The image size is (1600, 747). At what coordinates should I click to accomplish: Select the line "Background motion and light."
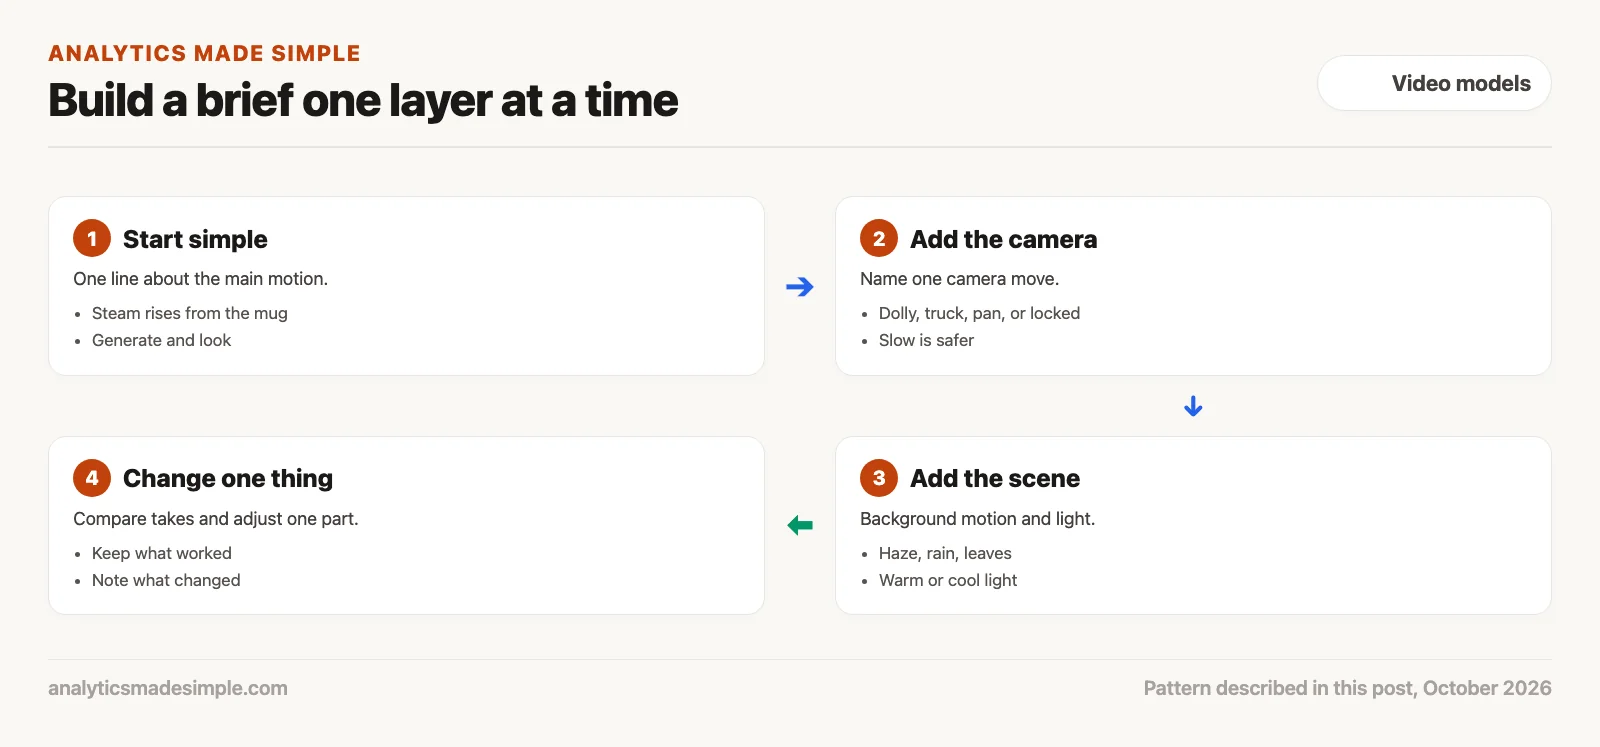click(977, 519)
